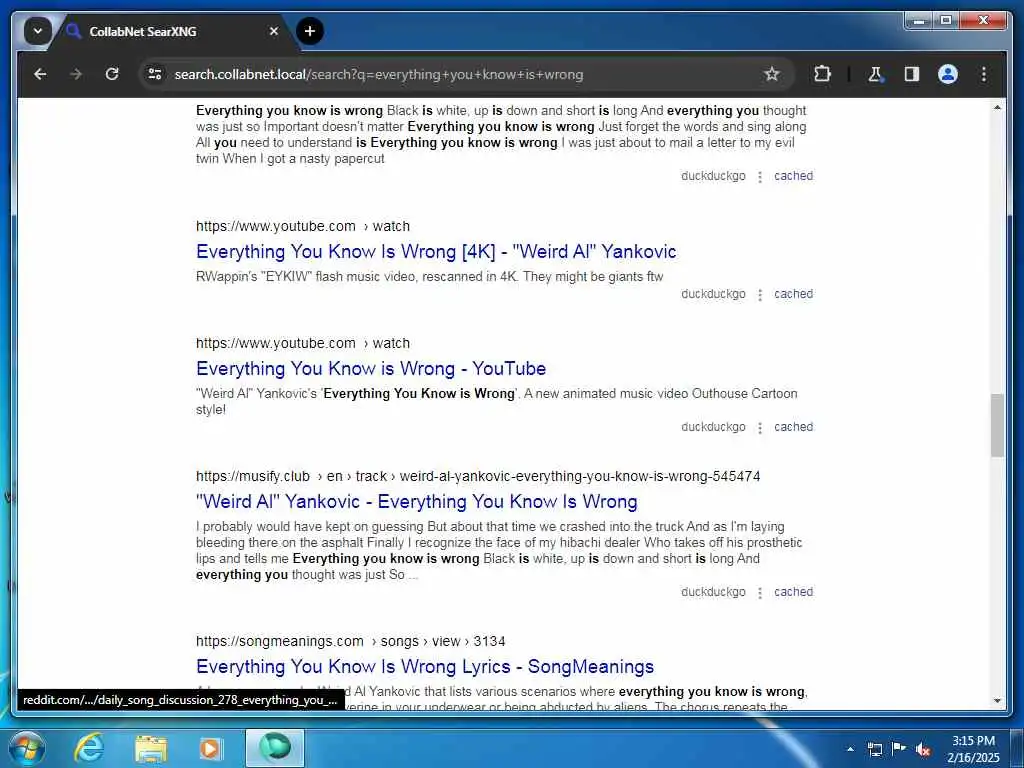
Task: Open three-dot options for the [4K] YouTube result
Action: coord(760,295)
